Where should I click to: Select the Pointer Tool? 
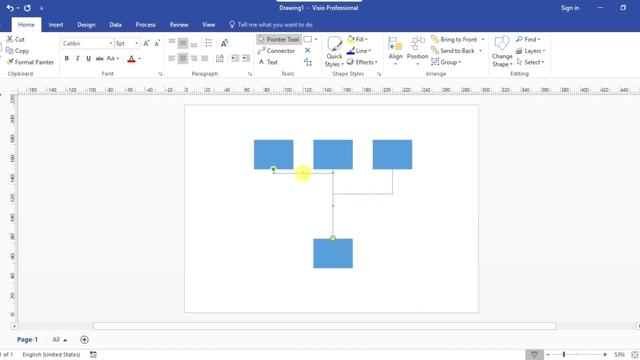[x=279, y=39]
